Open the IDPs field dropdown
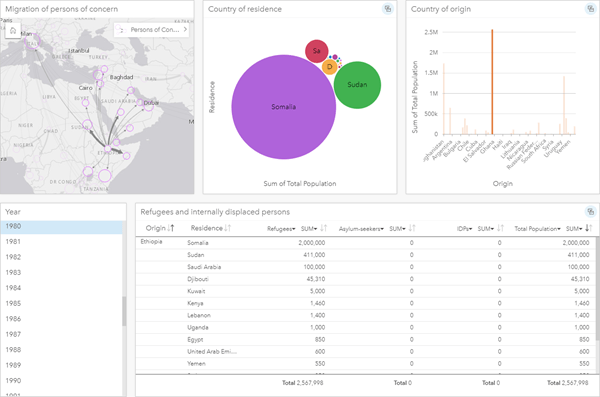600x397 pixels. pyautogui.click(x=464, y=229)
